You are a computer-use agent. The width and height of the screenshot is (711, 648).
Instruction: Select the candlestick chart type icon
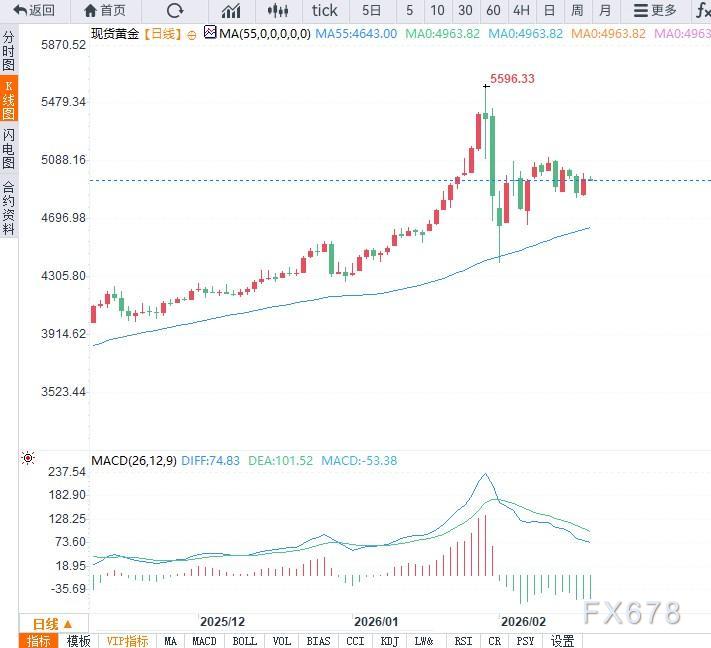[279, 11]
